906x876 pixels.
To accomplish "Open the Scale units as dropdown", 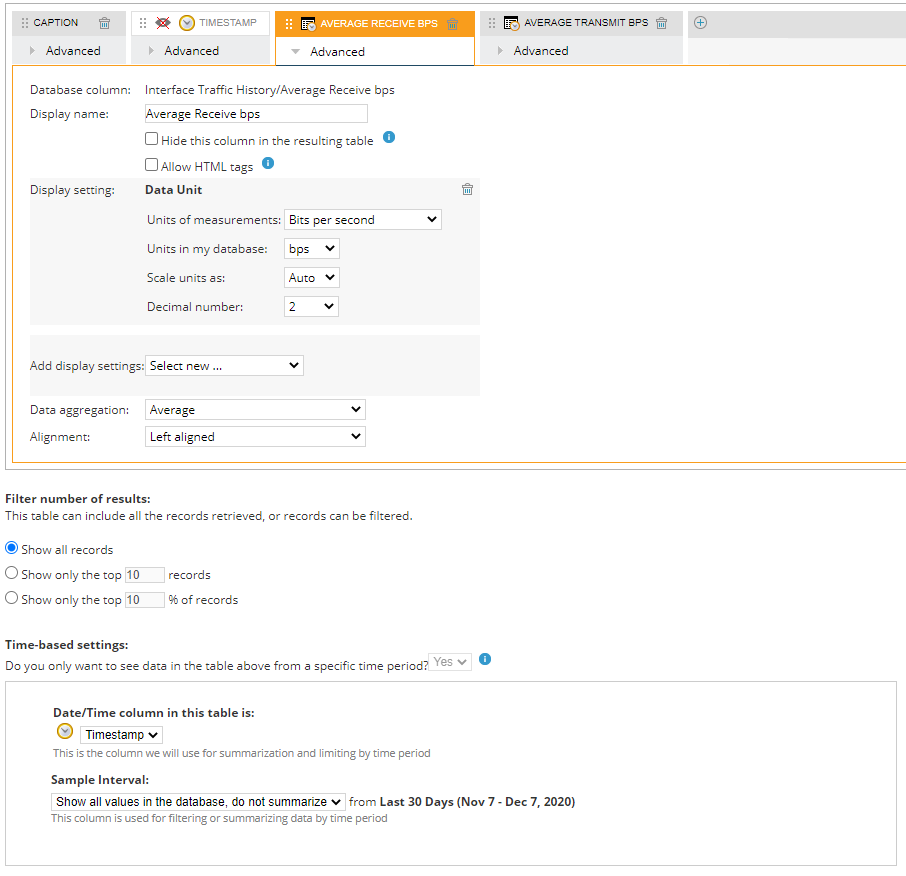I will 311,277.
